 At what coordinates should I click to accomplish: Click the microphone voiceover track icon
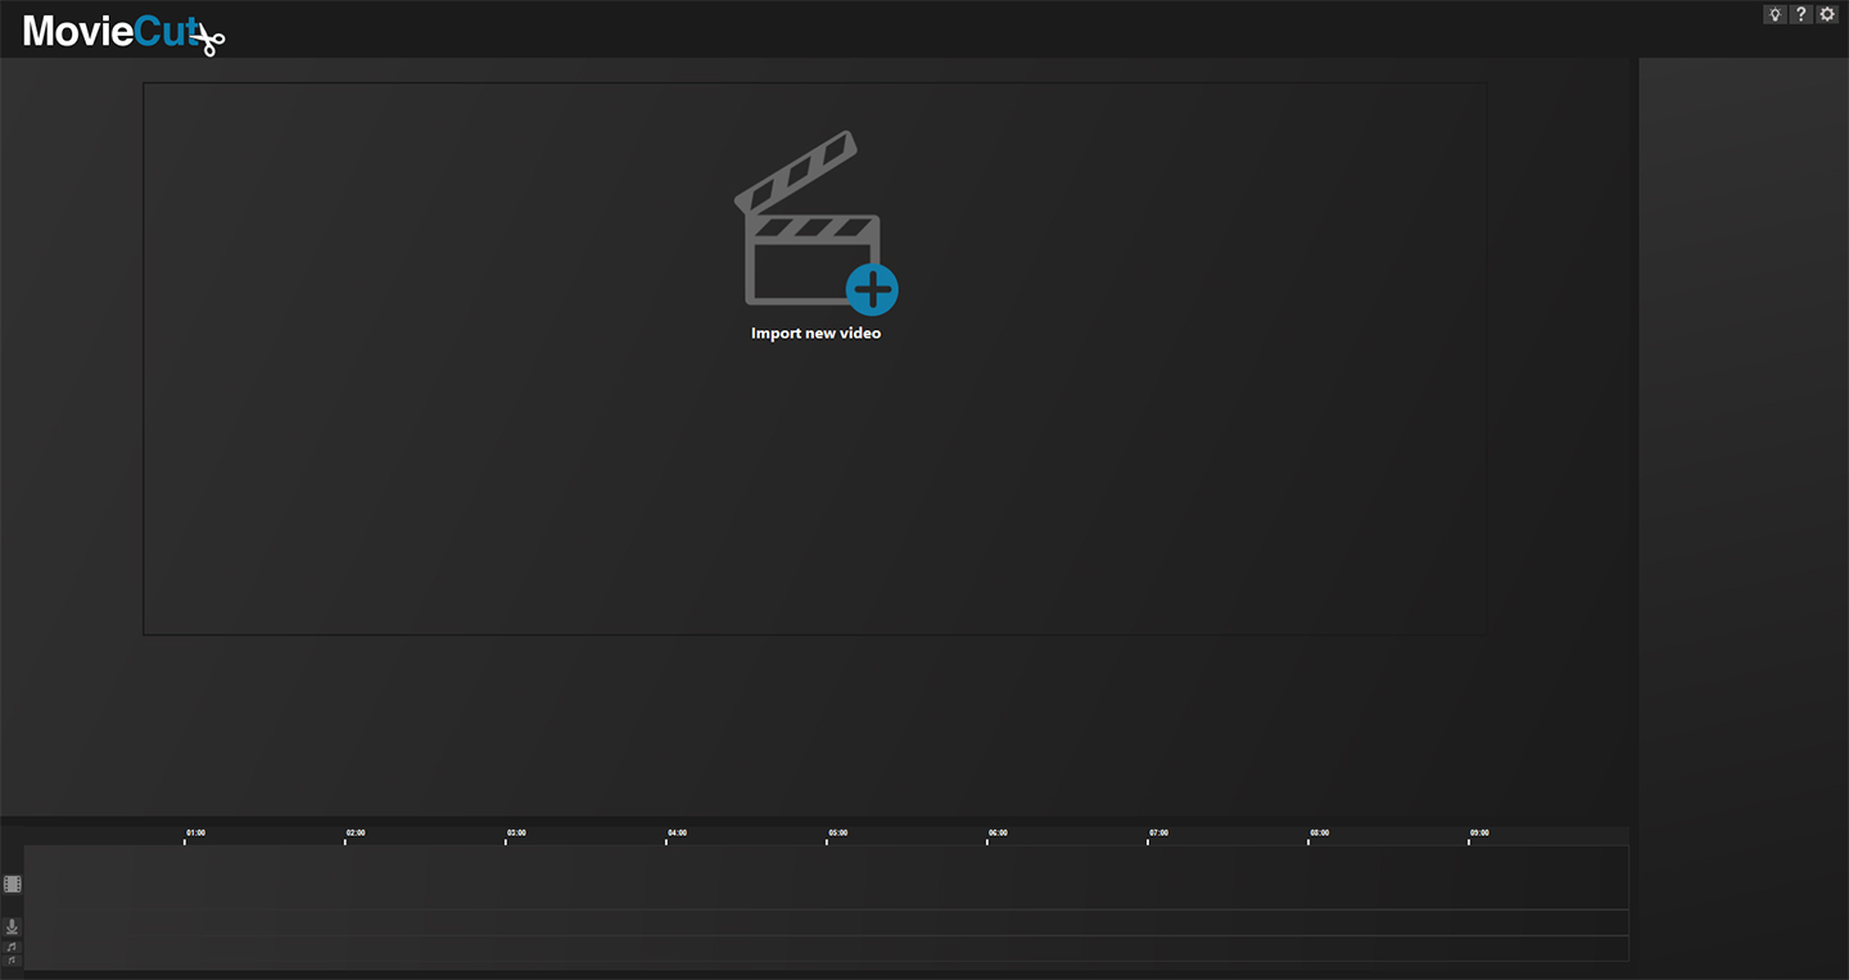(x=11, y=926)
